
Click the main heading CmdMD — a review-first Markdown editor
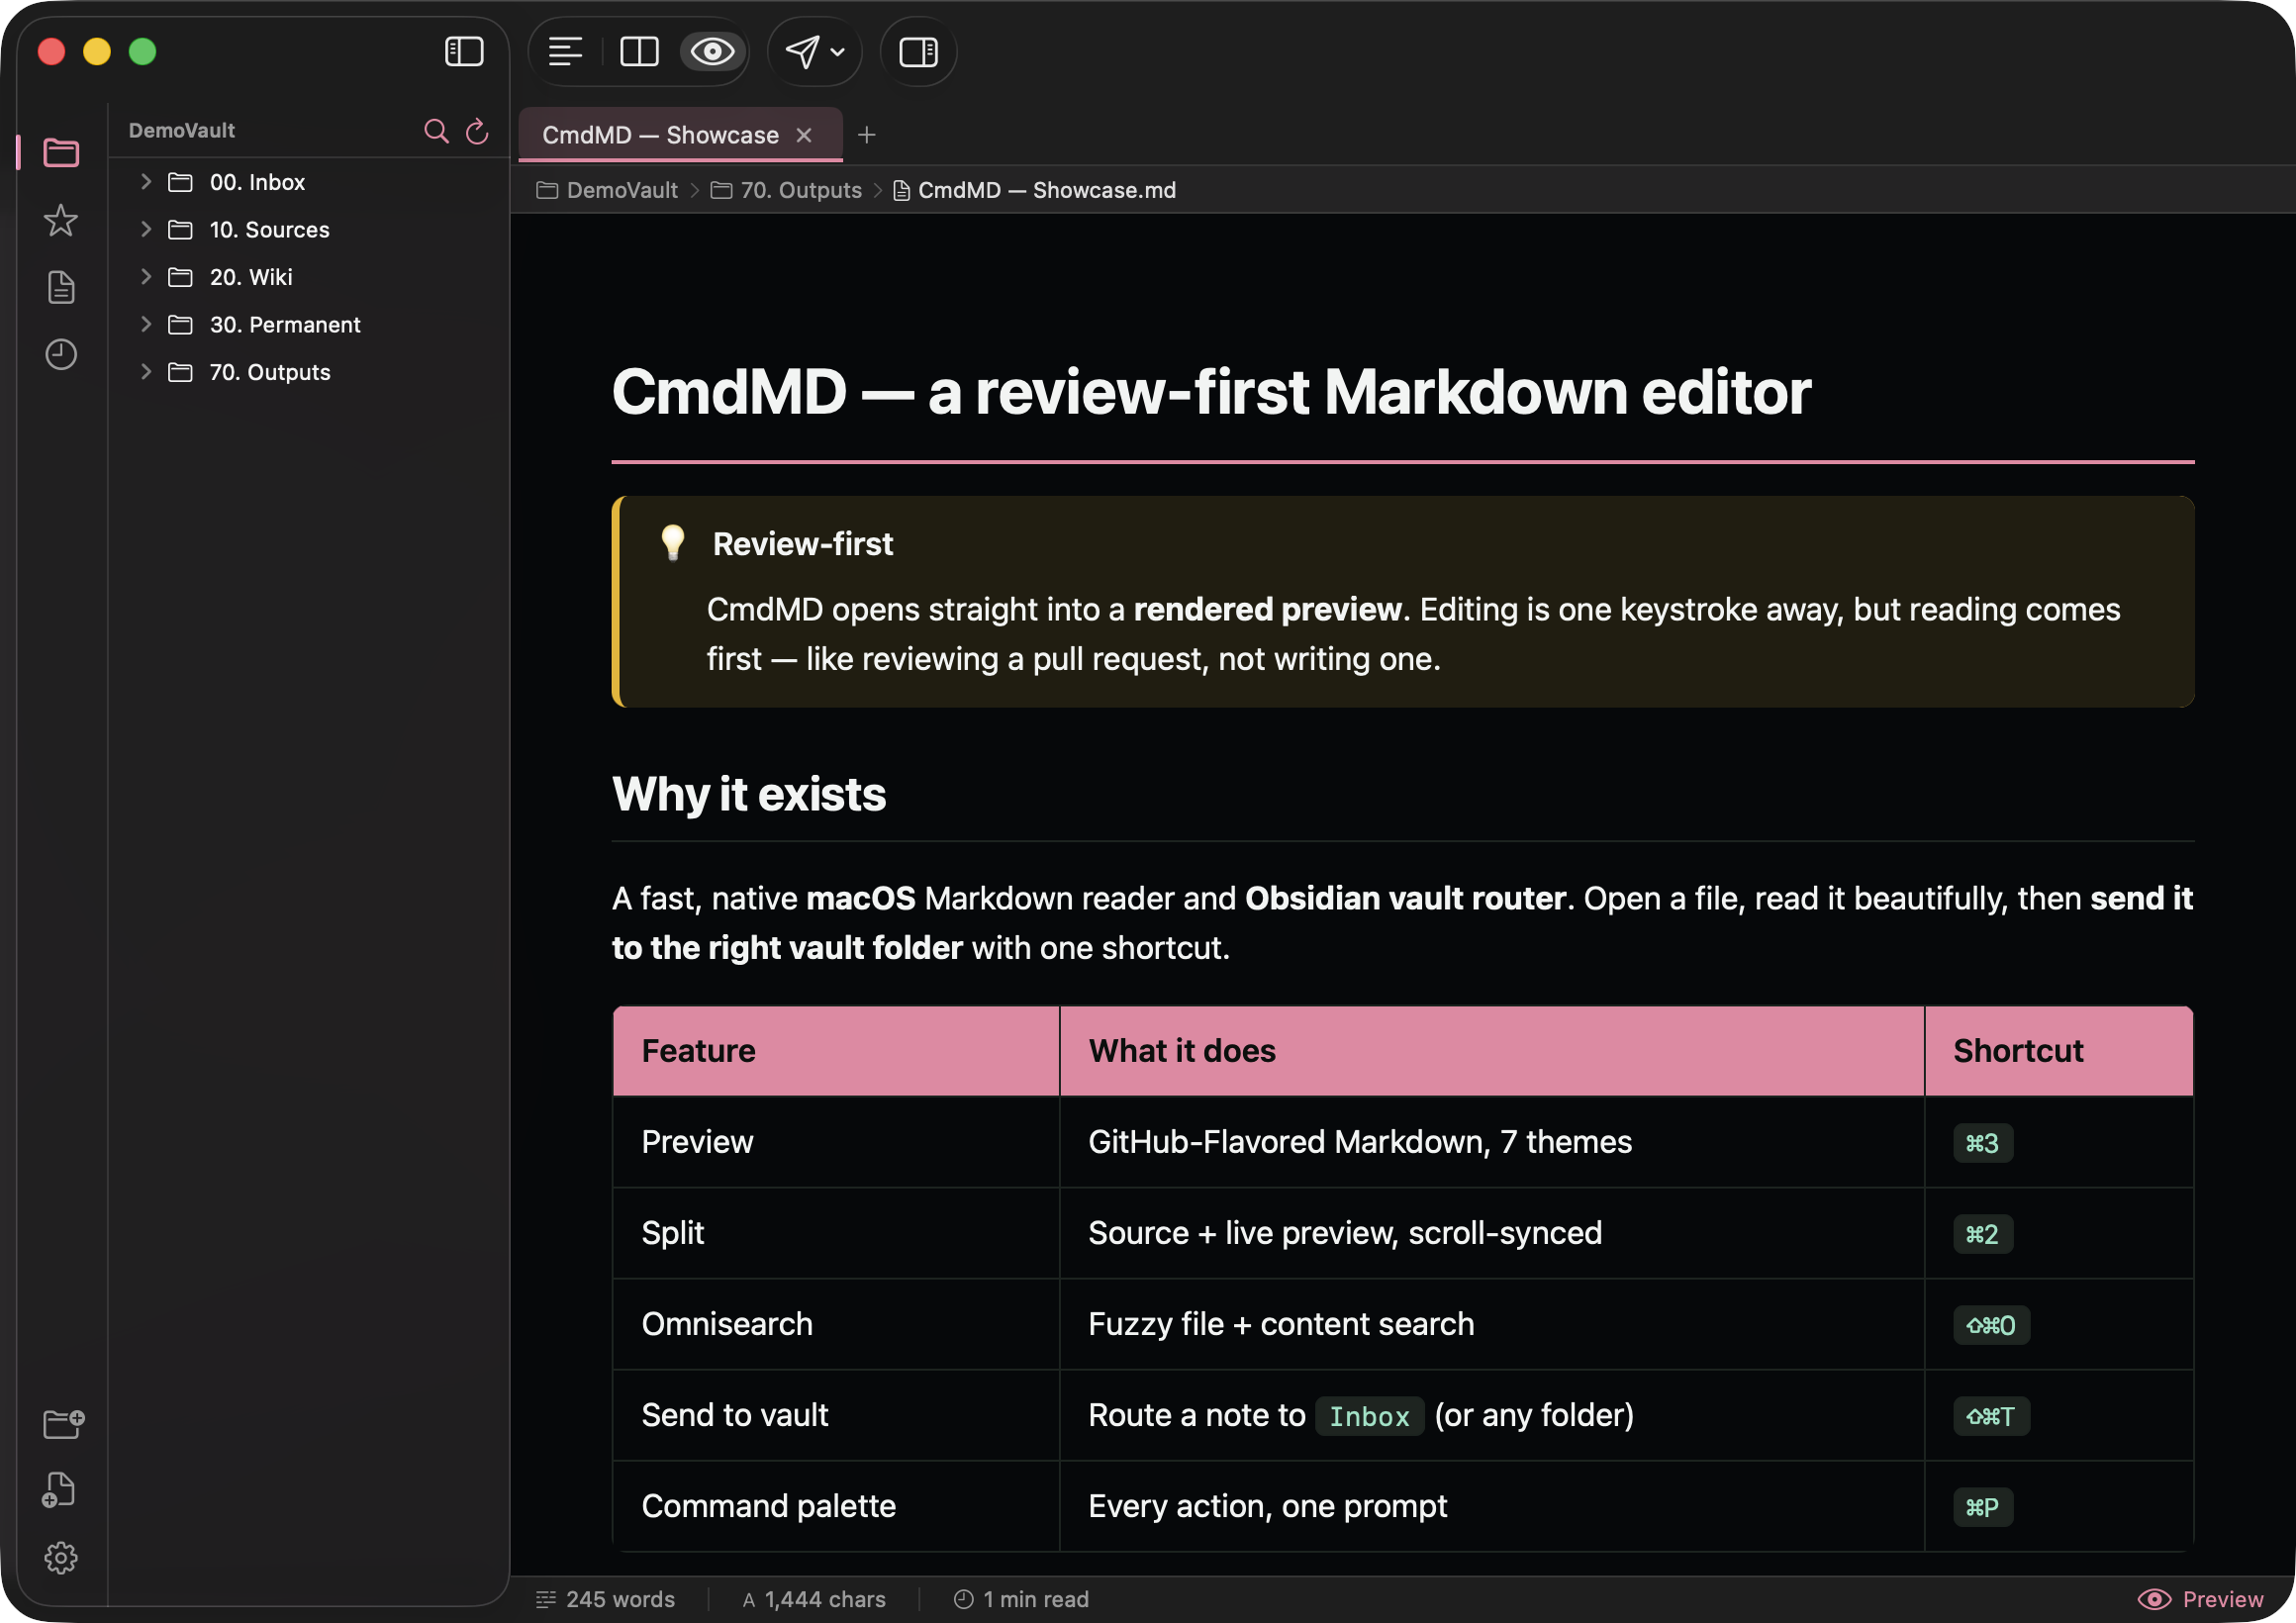1211,391
